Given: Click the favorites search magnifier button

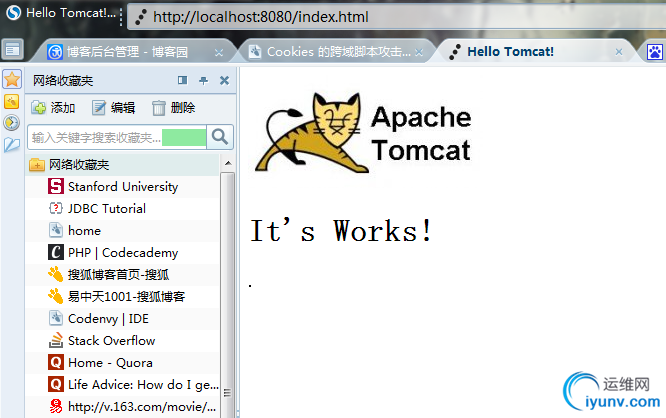Looking at the screenshot, I should (220, 137).
